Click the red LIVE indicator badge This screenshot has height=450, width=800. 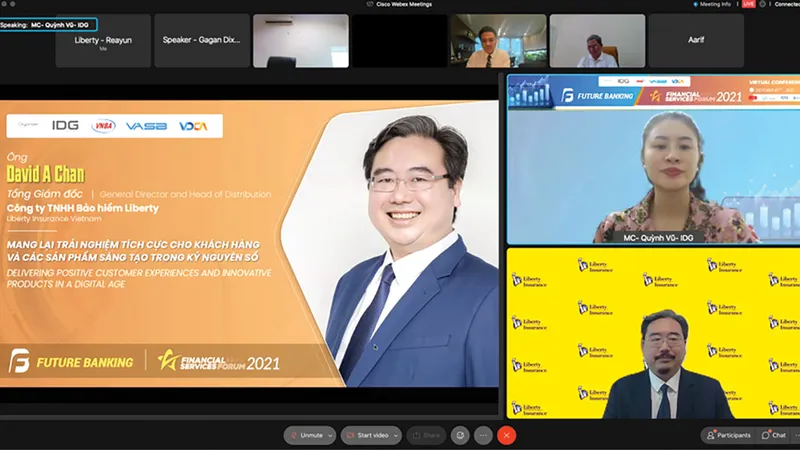pos(748,4)
